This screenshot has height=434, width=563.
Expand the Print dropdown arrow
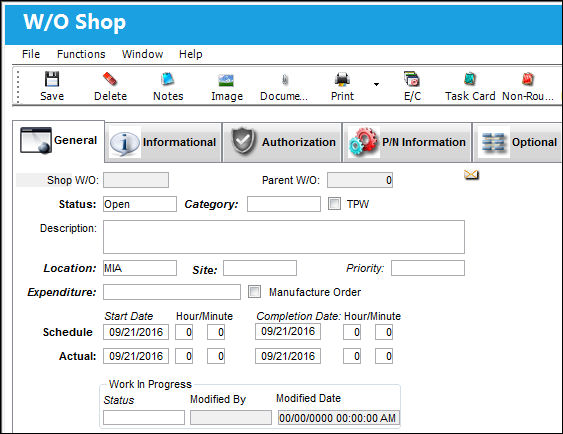click(376, 84)
